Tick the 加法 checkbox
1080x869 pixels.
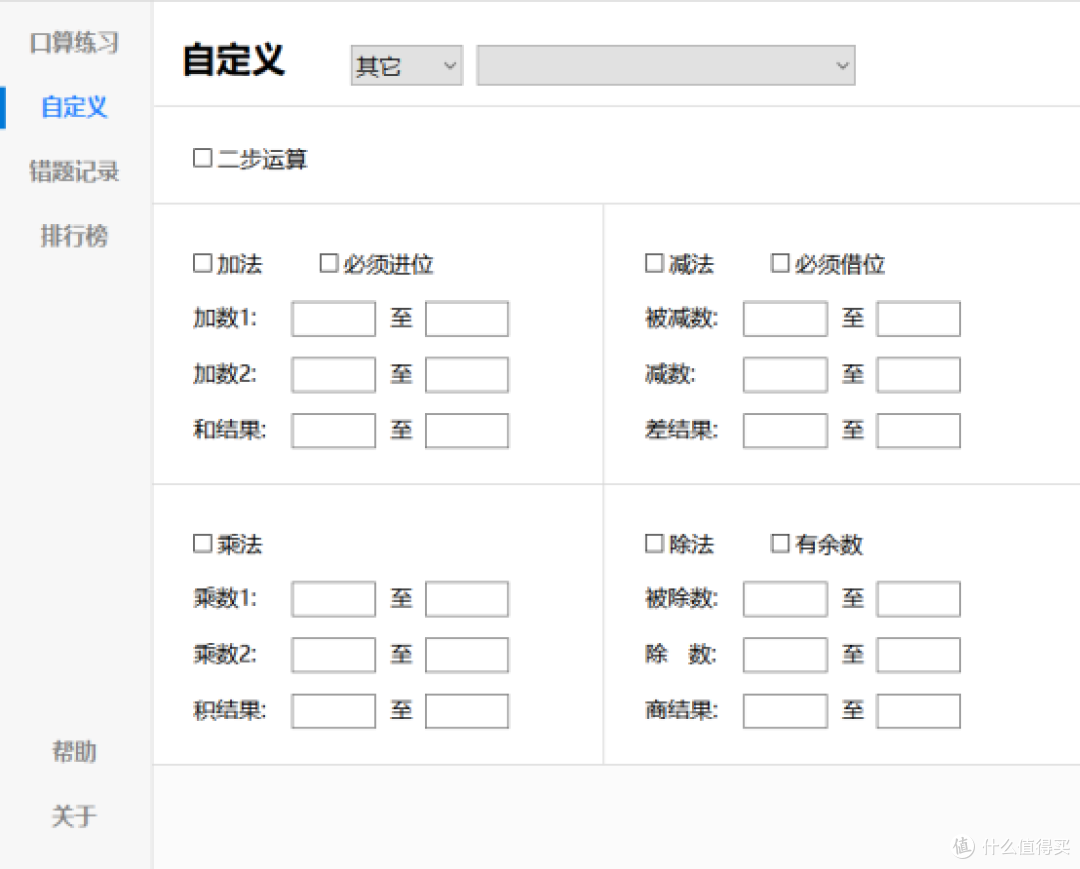202,263
